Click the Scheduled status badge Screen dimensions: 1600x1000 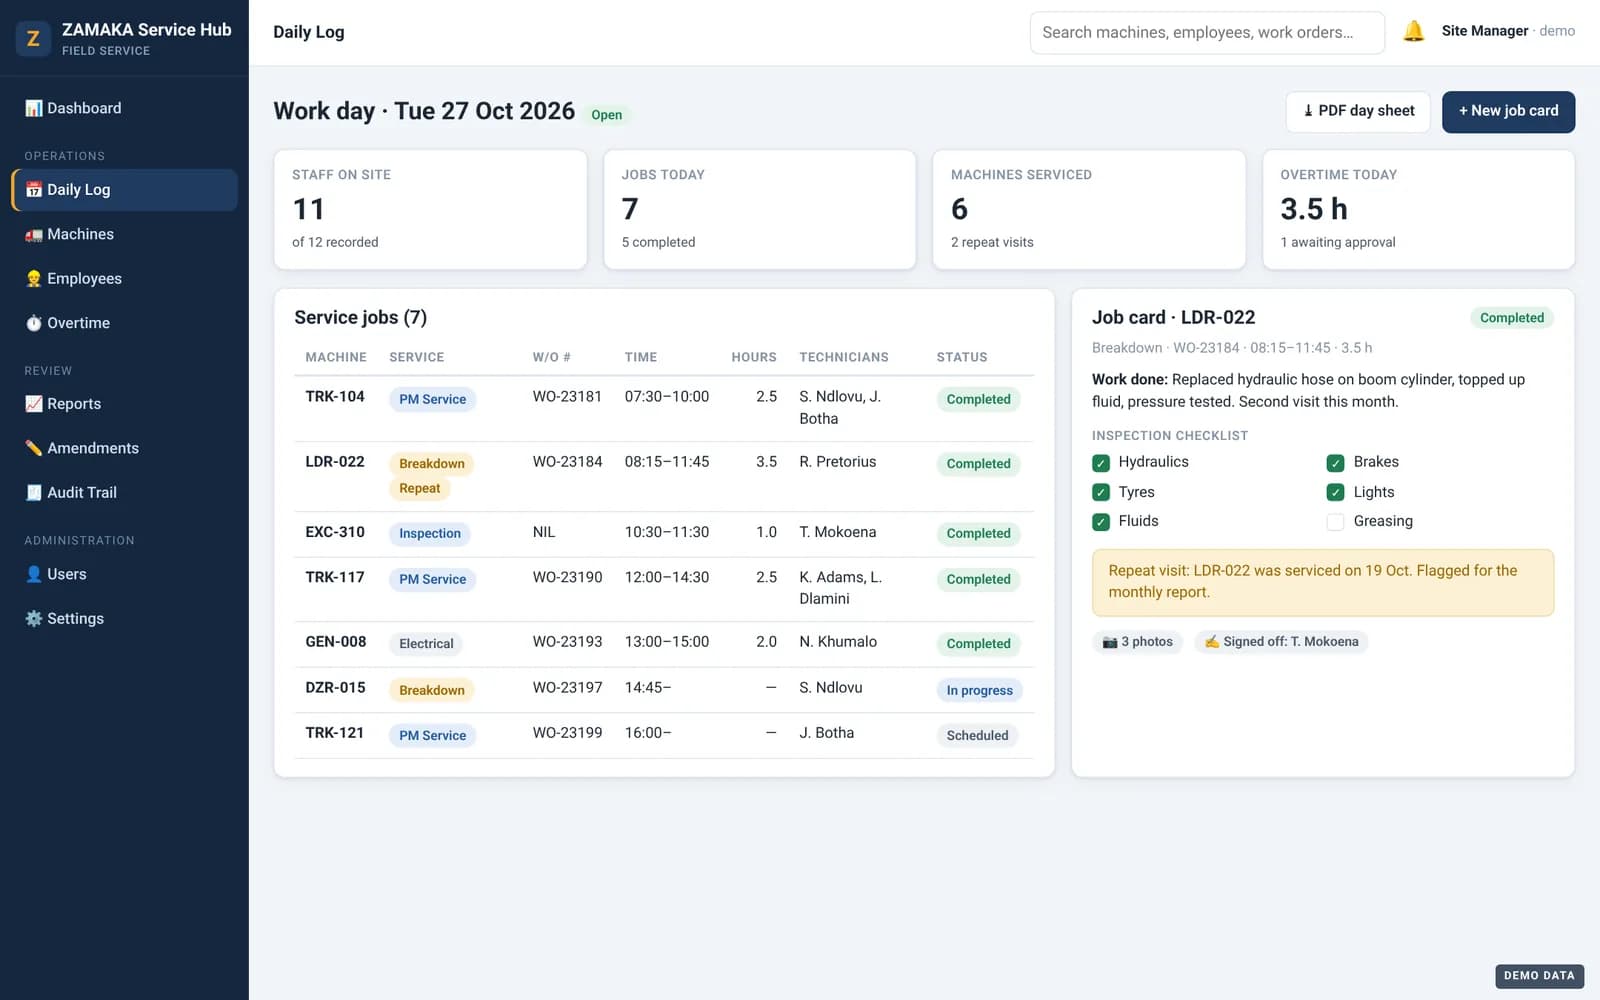point(977,735)
